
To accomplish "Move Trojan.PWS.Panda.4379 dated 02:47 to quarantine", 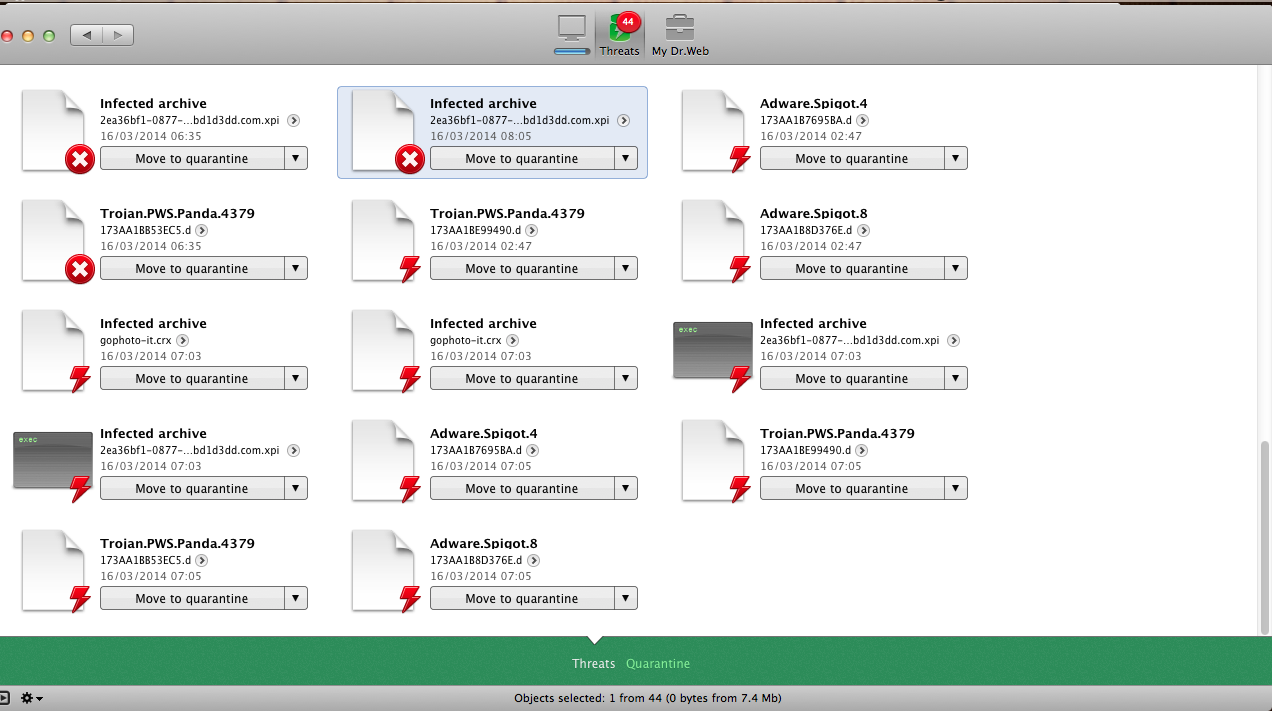I will coord(522,268).
